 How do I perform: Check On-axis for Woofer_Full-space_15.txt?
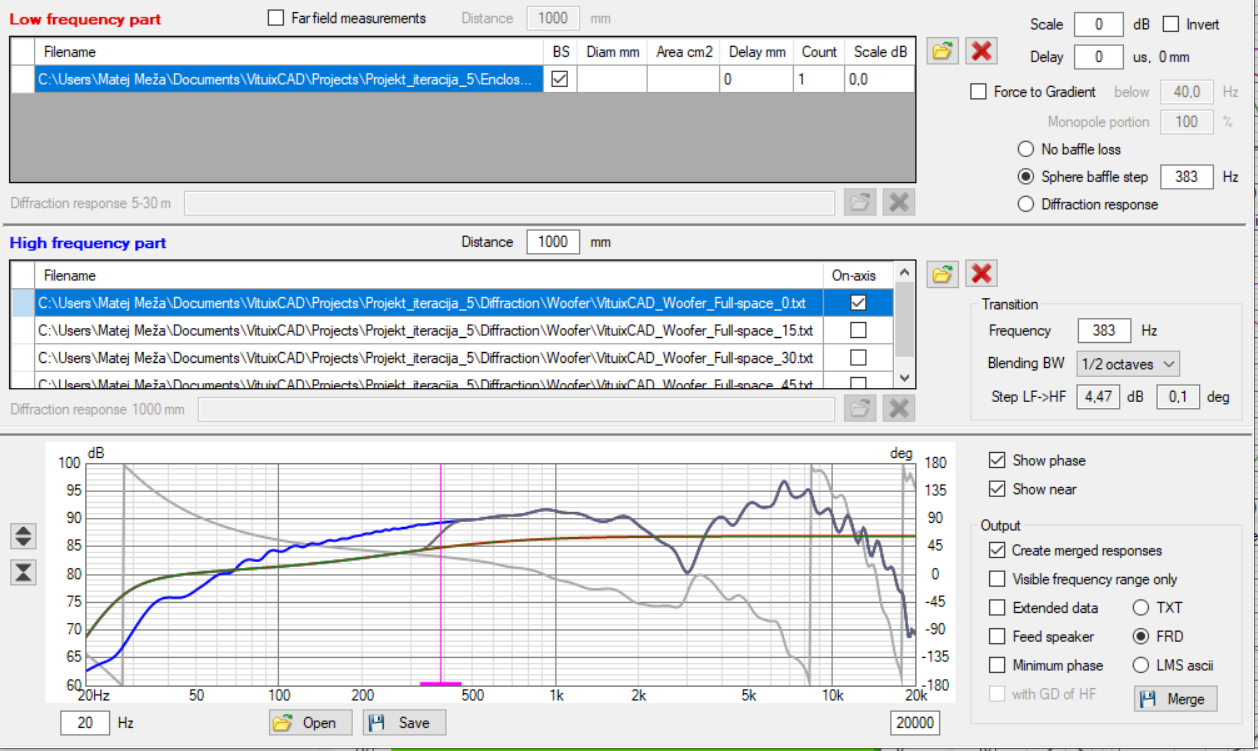coord(858,330)
